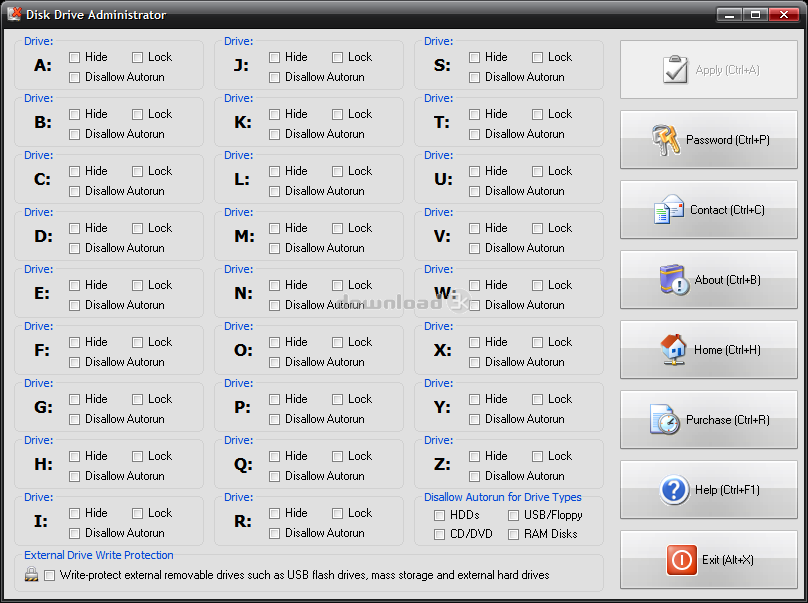The height and width of the screenshot is (603, 808).
Task: Click the Purchase clock document icon
Action: pos(664,420)
